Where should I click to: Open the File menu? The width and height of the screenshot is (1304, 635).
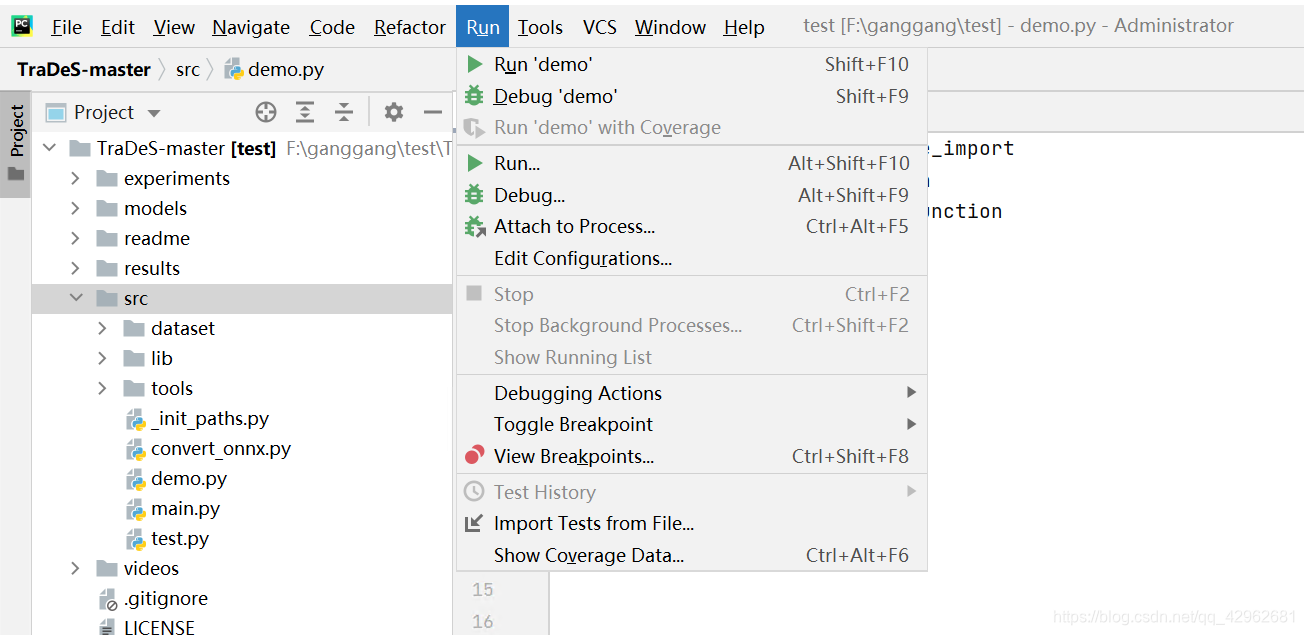(x=66, y=27)
